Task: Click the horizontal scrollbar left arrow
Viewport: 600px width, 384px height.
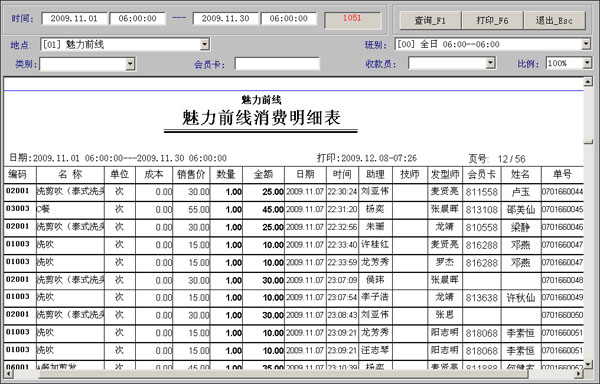Action: pos(8,374)
